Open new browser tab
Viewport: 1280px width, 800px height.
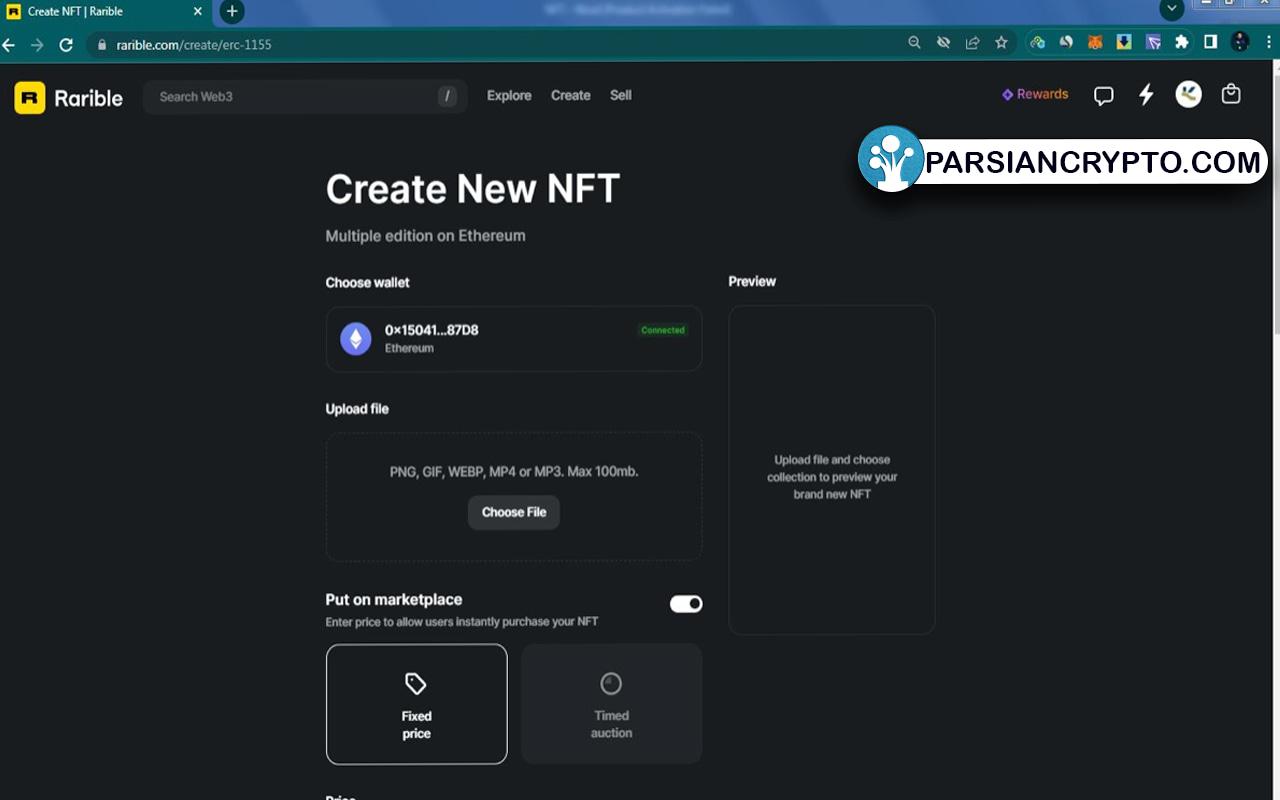(232, 12)
